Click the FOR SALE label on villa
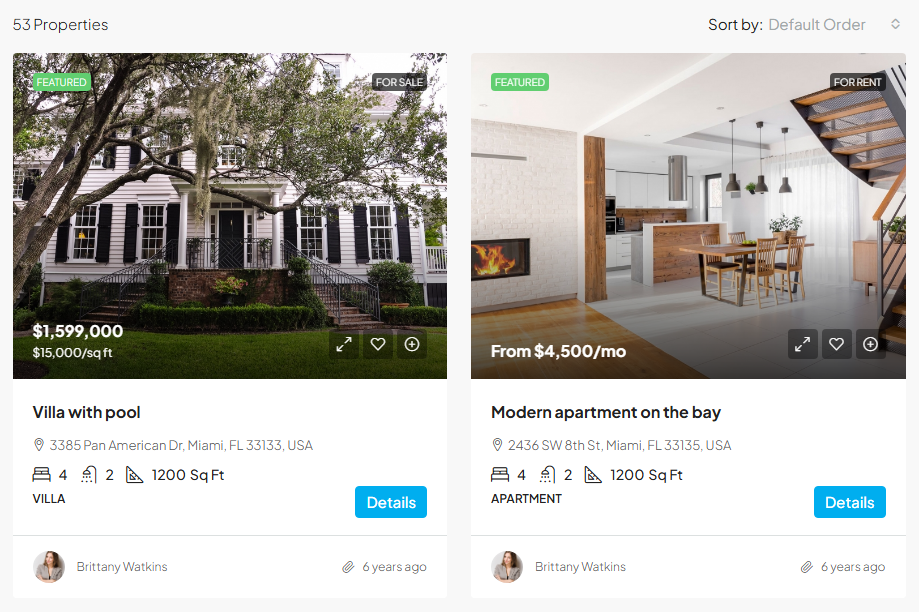 399,82
